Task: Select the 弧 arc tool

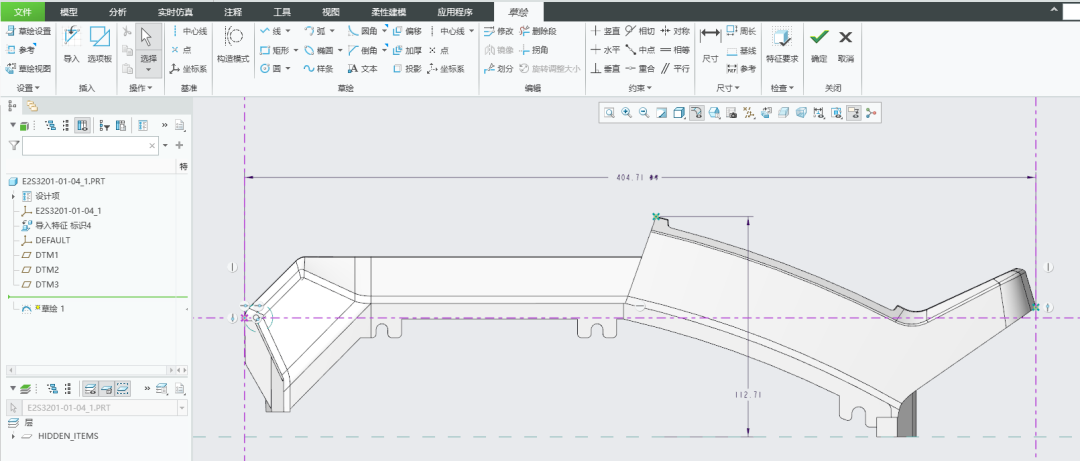Action: click(x=315, y=31)
